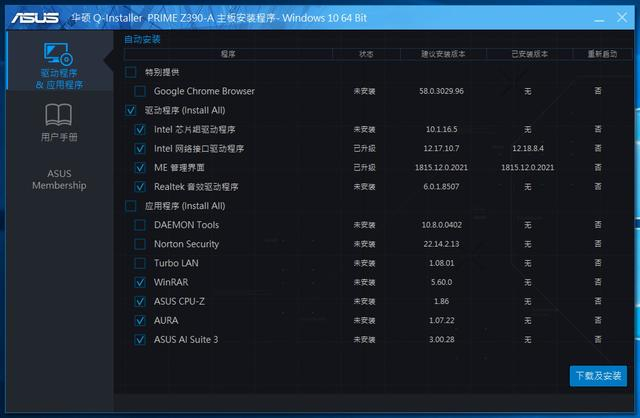Viewport: 640px width, 418px height.
Task: Check the Turbo LAN checkbox
Action: [x=140, y=263]
